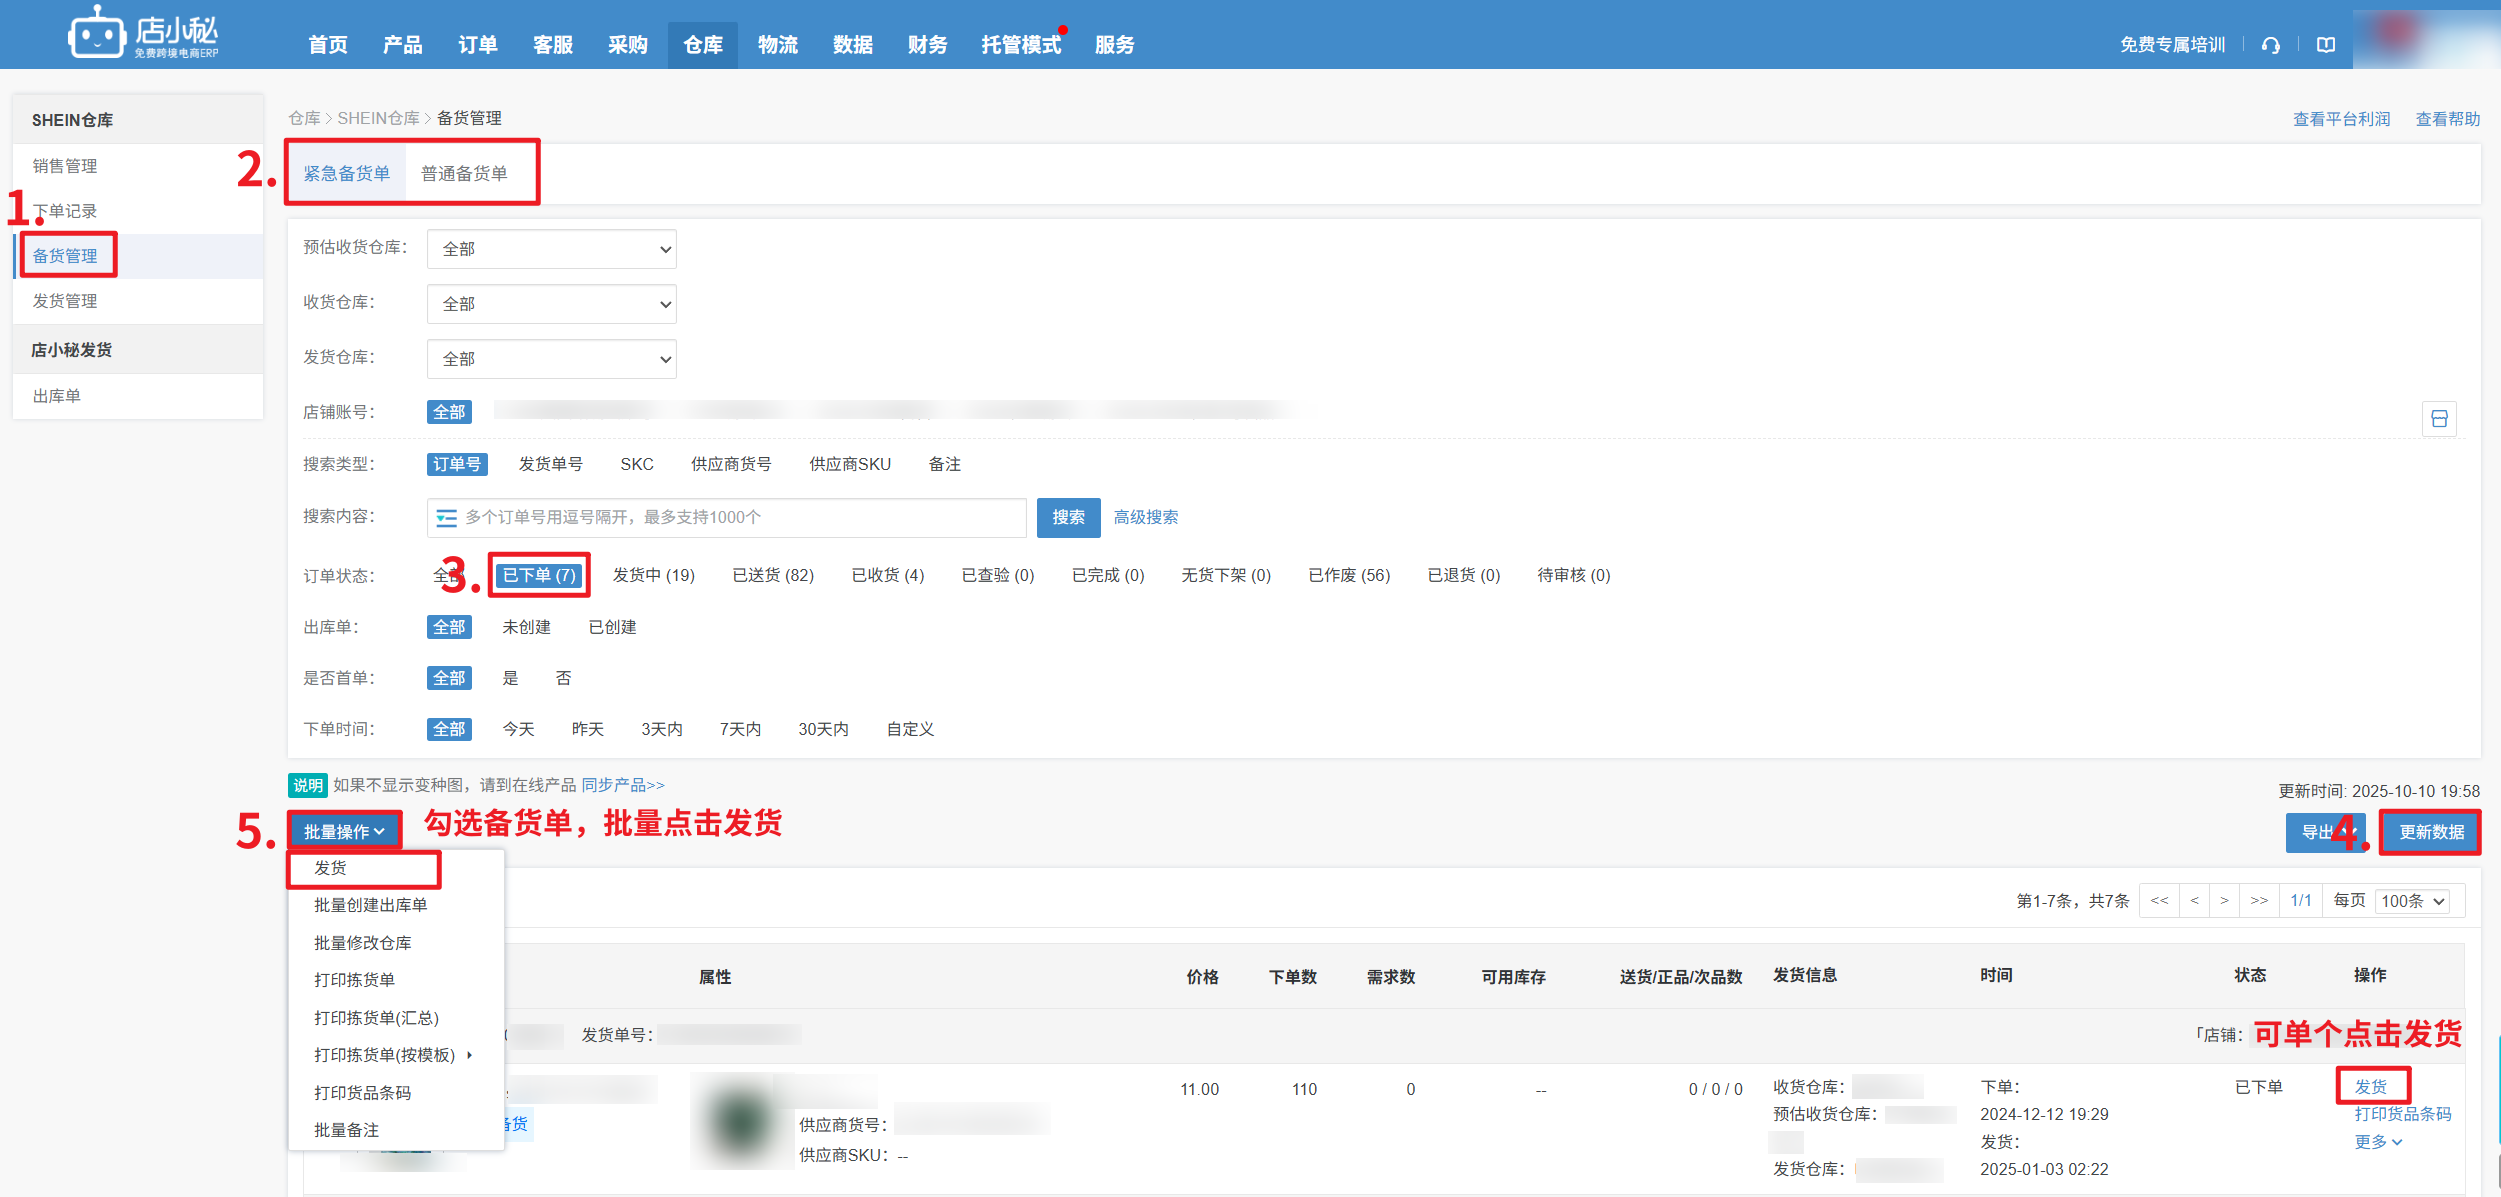
Task: Open 高级搜索 link
Action: [1145, 517]
